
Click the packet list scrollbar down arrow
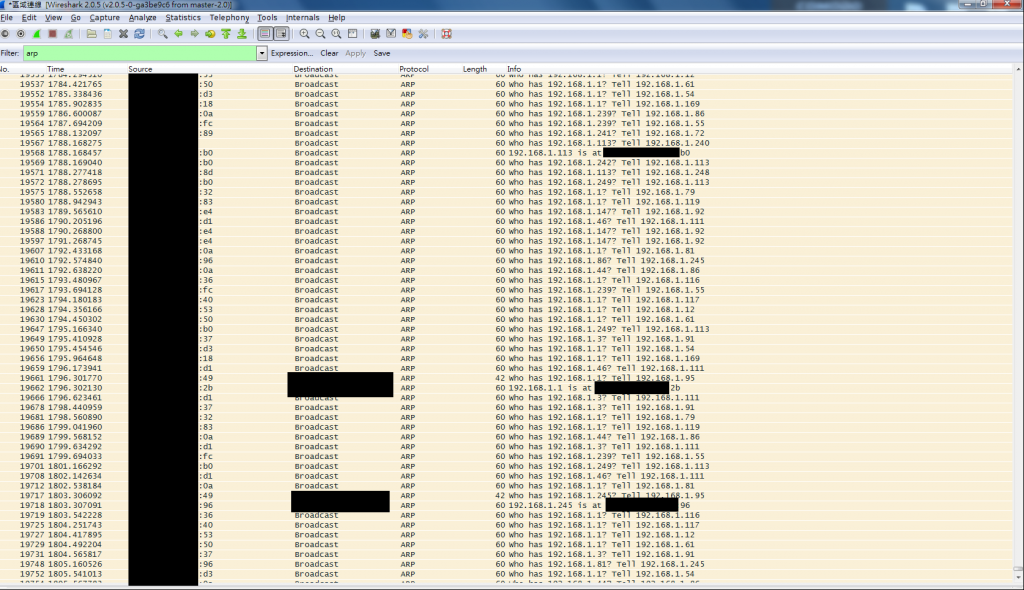click(x=1018, y=578)
